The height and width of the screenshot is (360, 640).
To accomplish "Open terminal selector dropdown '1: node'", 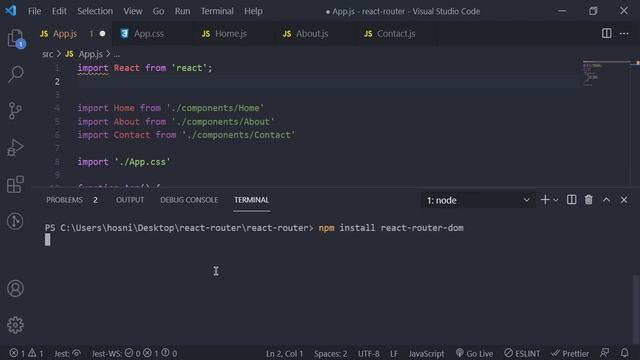I will (x=478, y=200).
